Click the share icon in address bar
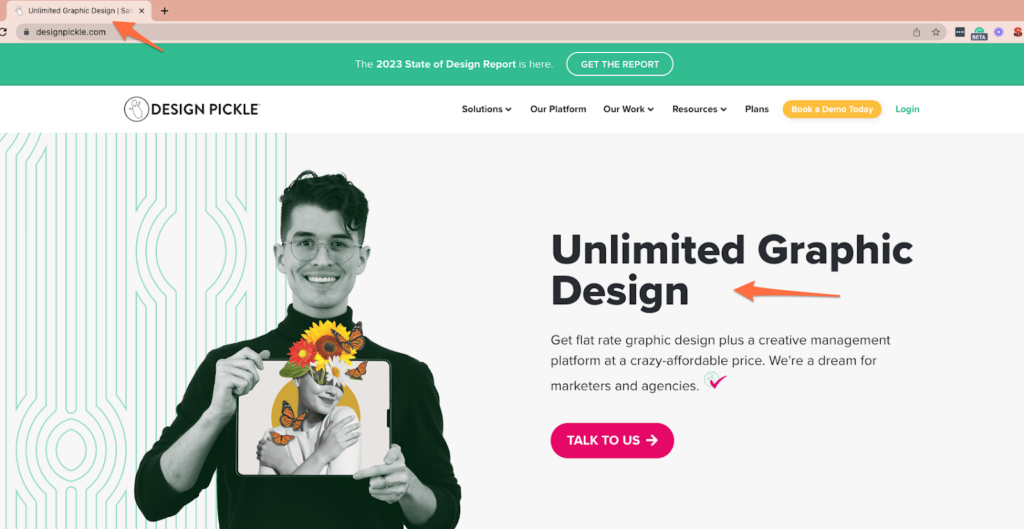 (916, 32)
